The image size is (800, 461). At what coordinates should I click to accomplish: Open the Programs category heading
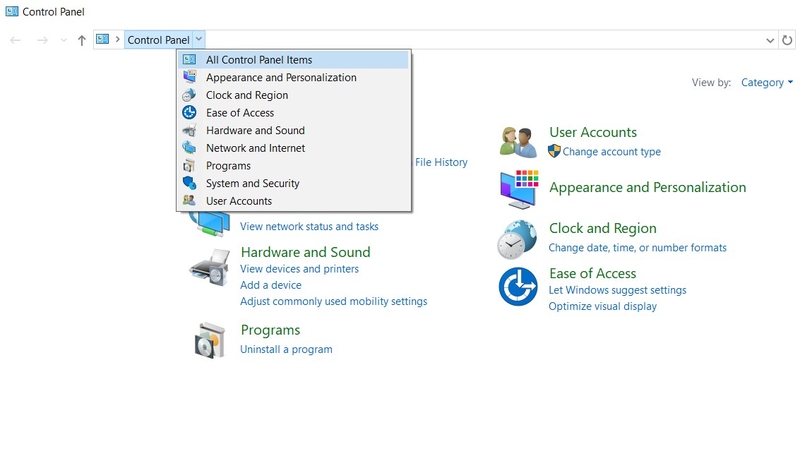coord(270,330)
